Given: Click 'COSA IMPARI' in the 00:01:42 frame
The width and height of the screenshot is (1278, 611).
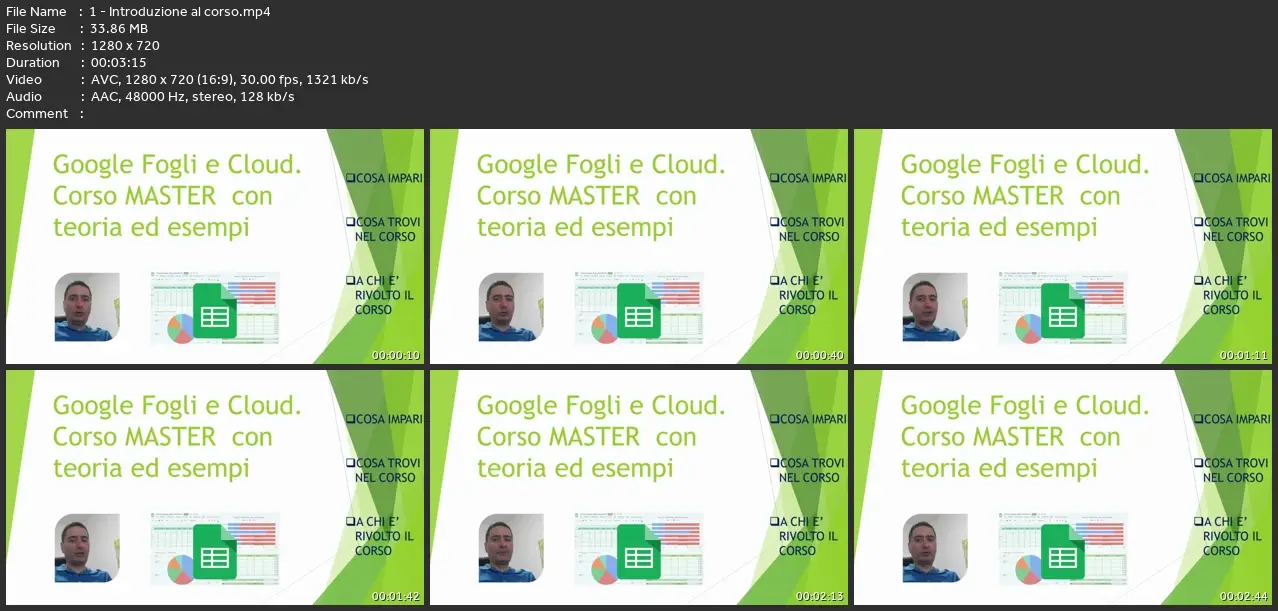Looking at the screenshot, I should tap(385, 420).
